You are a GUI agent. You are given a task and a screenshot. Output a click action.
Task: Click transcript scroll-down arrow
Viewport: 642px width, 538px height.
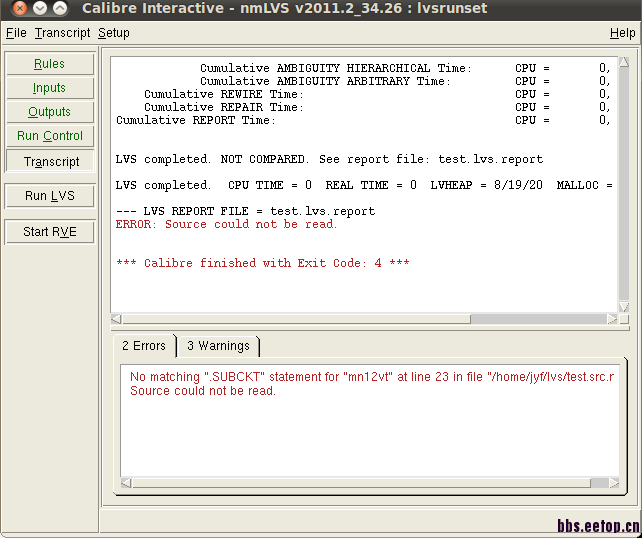pyautogui.click(x=624, y=307)
